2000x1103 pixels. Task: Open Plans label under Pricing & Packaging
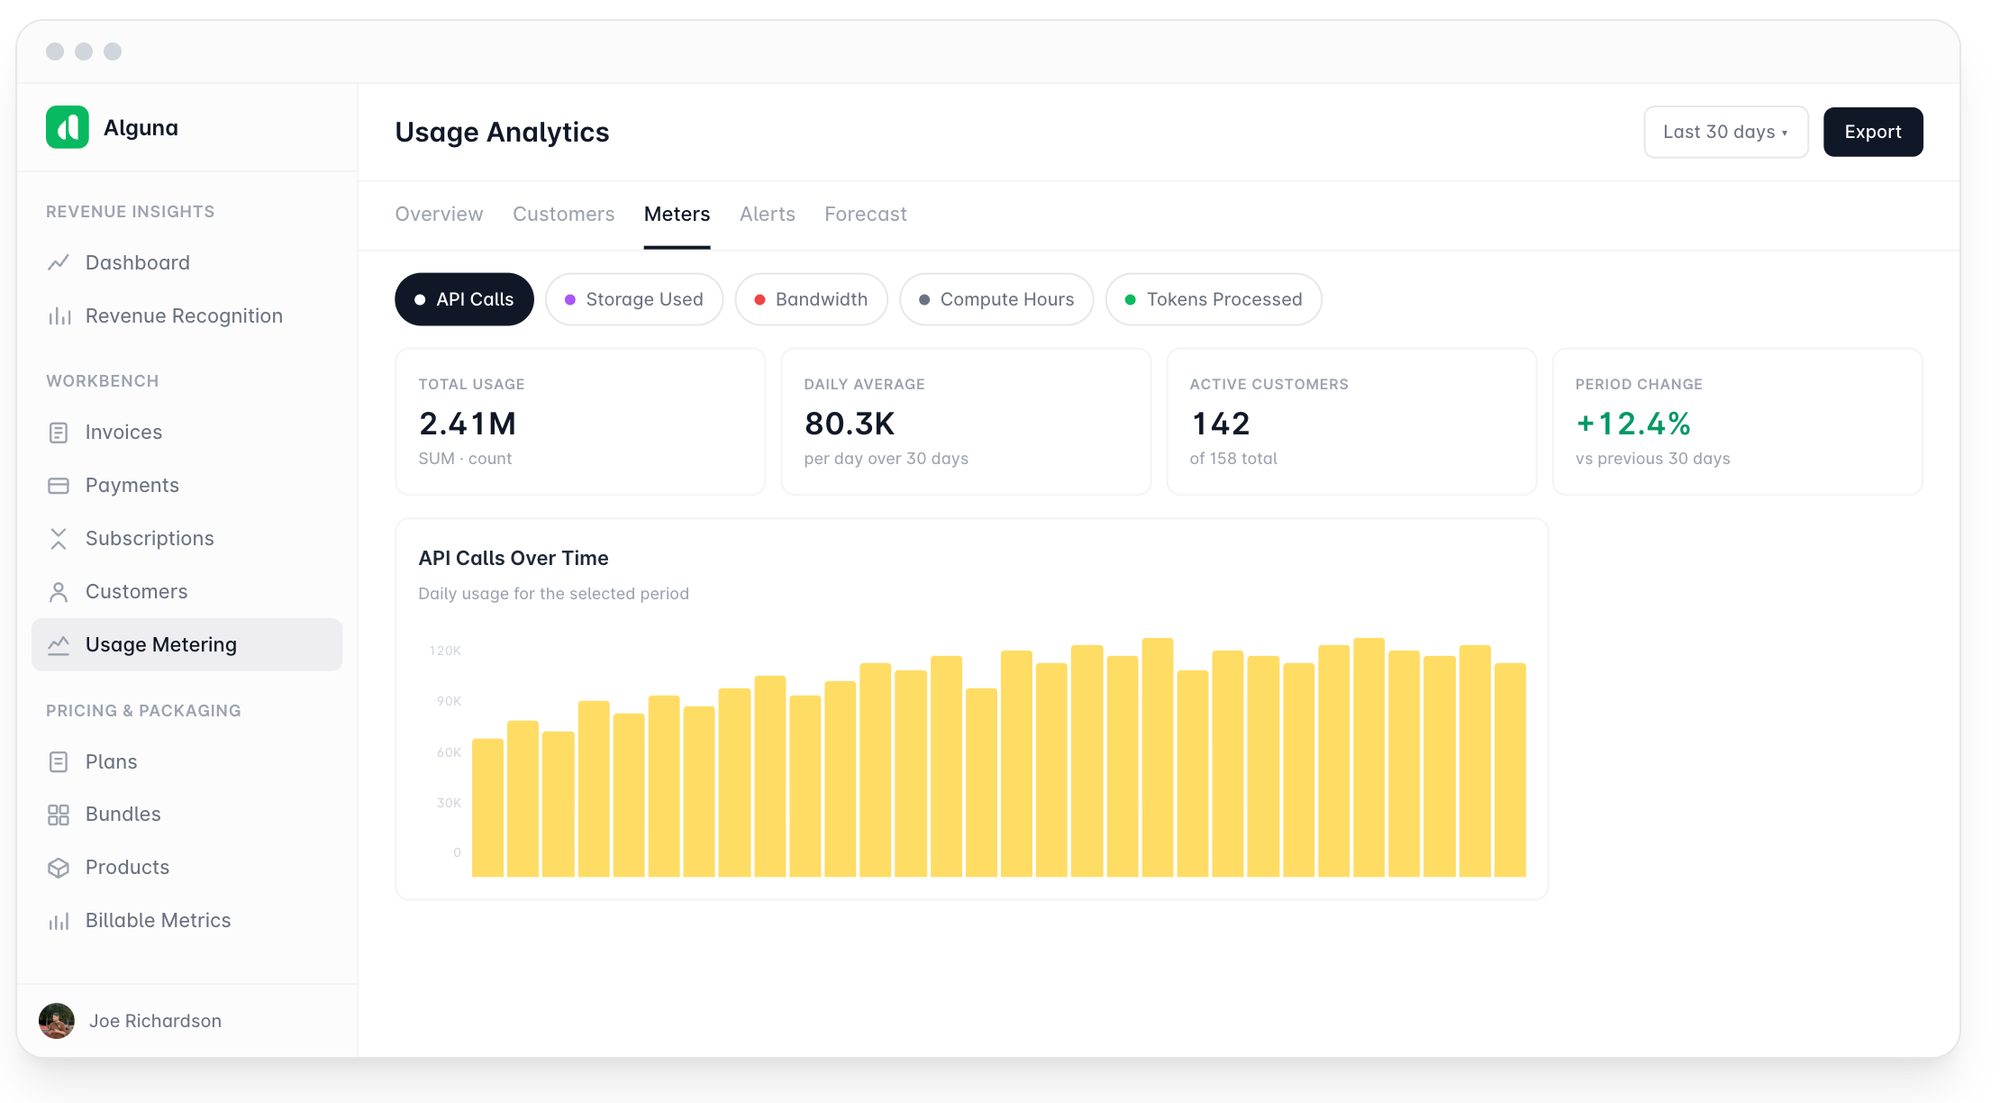coord(111,762)
